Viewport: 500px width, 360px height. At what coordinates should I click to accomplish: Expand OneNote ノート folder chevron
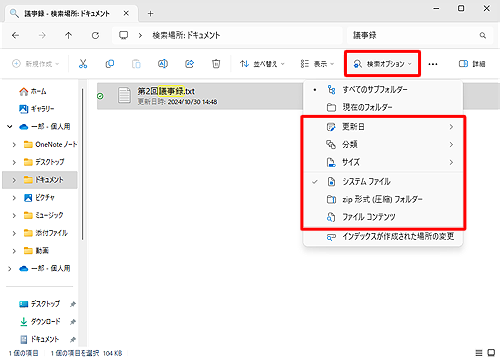tap(14, 145)
